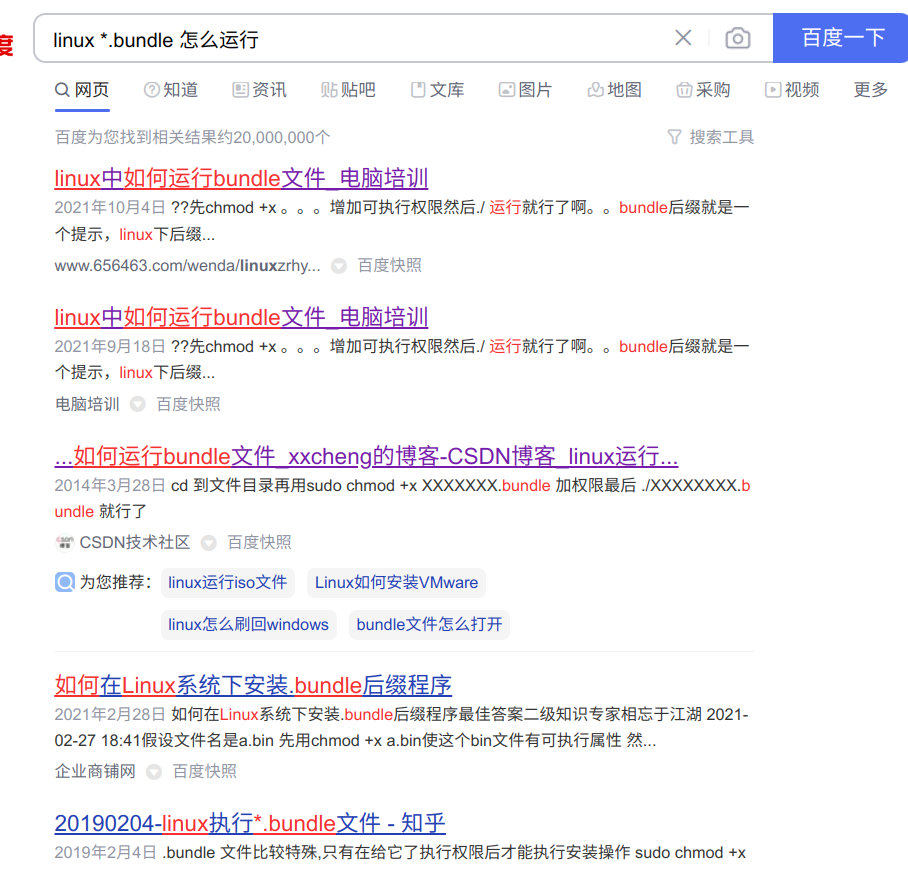The width and height of the screenshot is (908, 870).
Task: Open the 地图 tab
Action: coord(615,90)
